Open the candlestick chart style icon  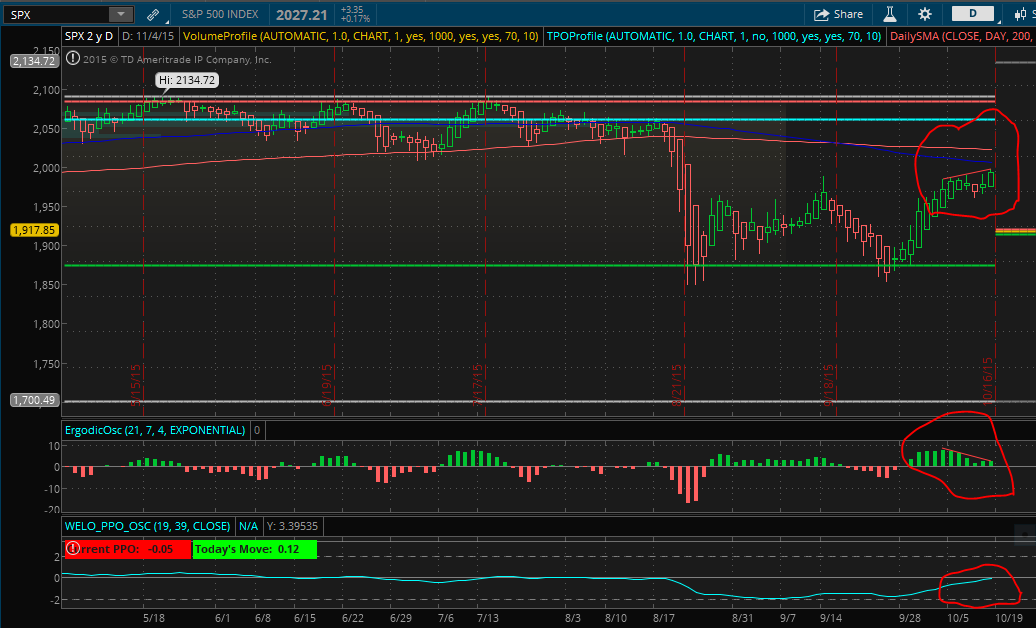point(1020,14)
